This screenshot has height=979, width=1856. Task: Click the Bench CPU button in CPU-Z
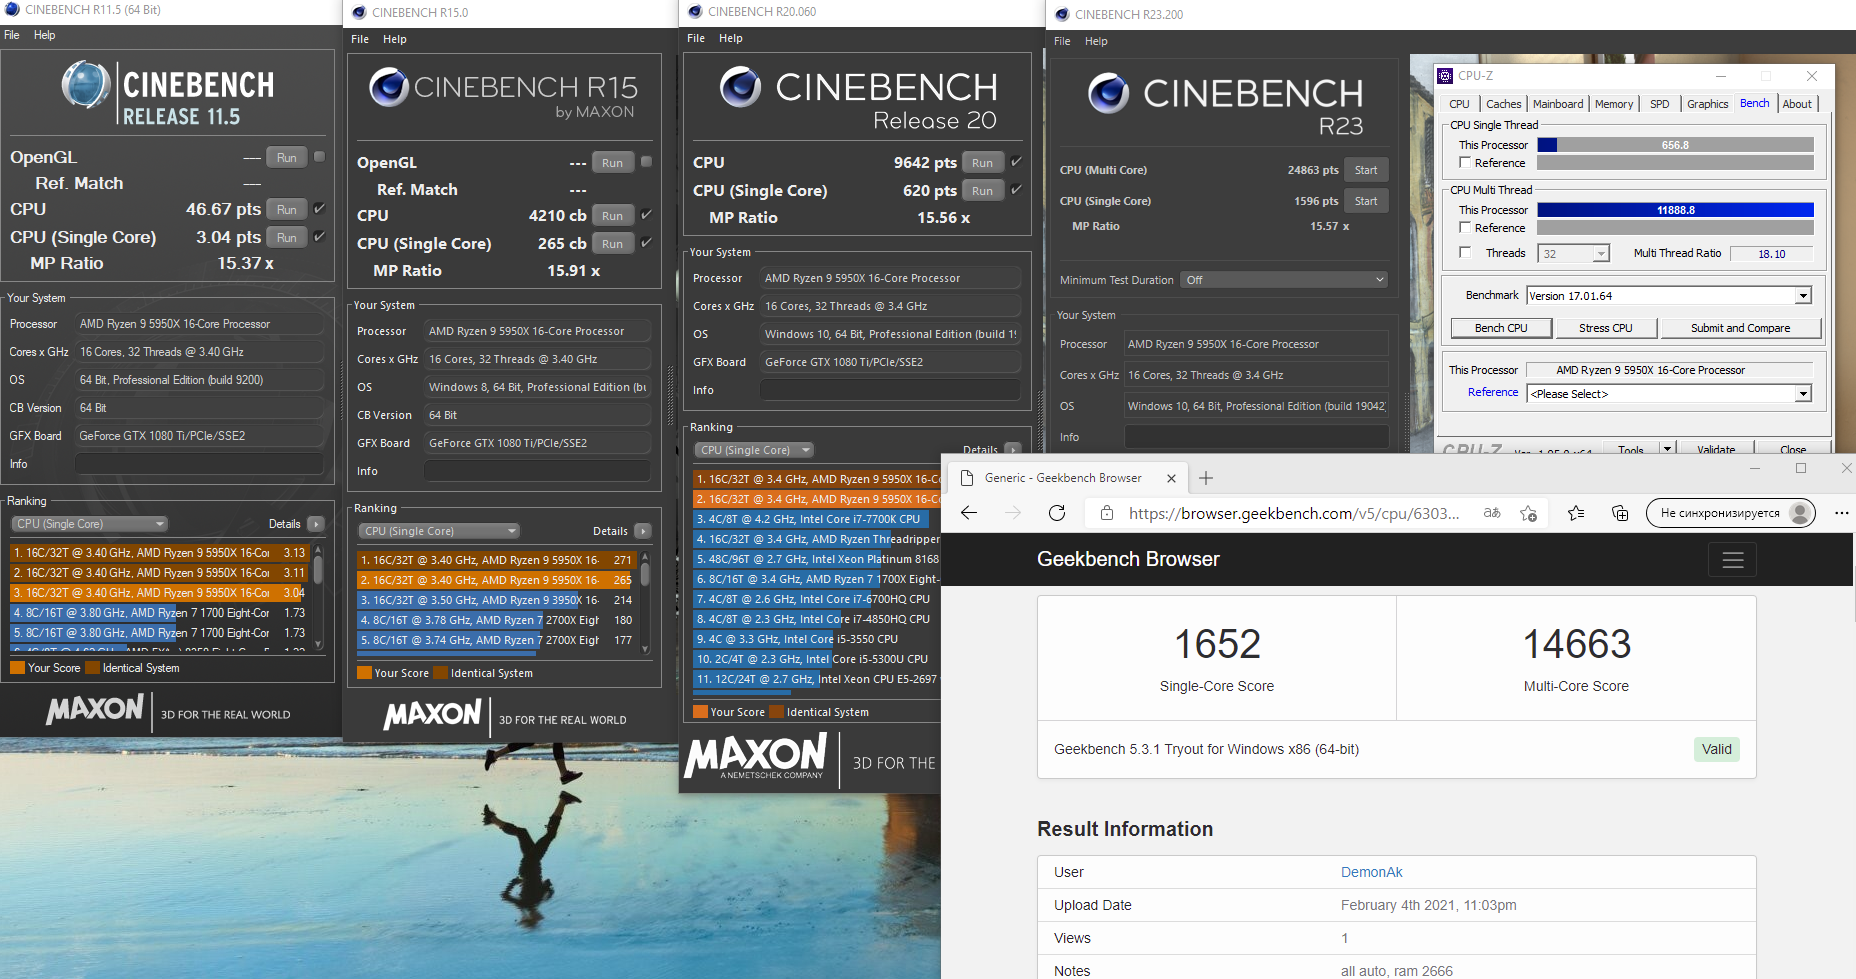[x=1501, y=328]
